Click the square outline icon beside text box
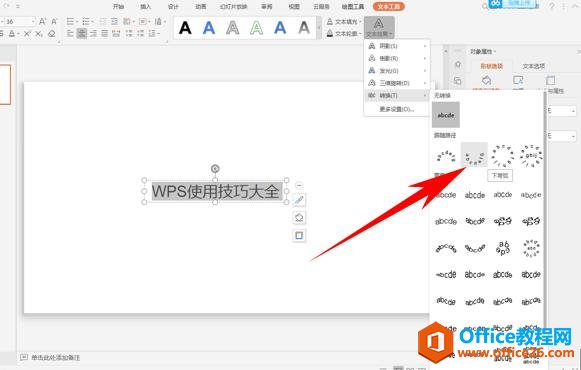581x370 pixels. 299,236
